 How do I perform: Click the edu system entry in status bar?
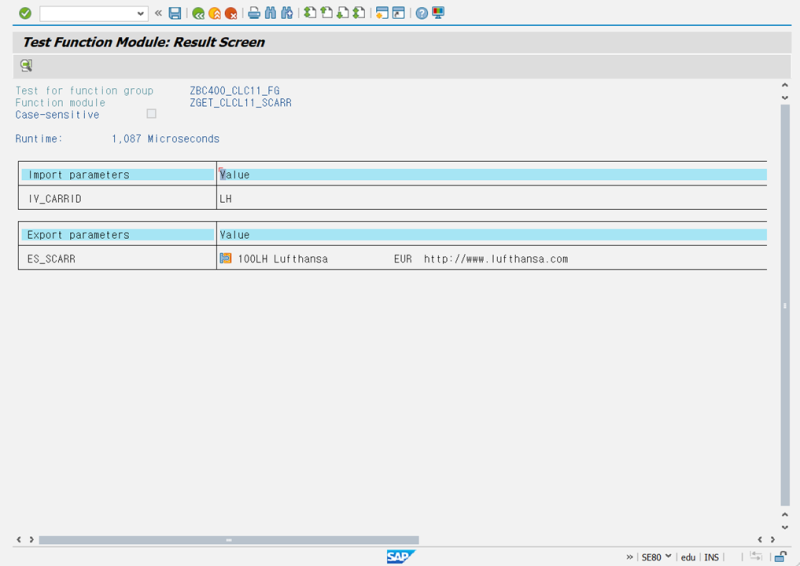[688, 557]
